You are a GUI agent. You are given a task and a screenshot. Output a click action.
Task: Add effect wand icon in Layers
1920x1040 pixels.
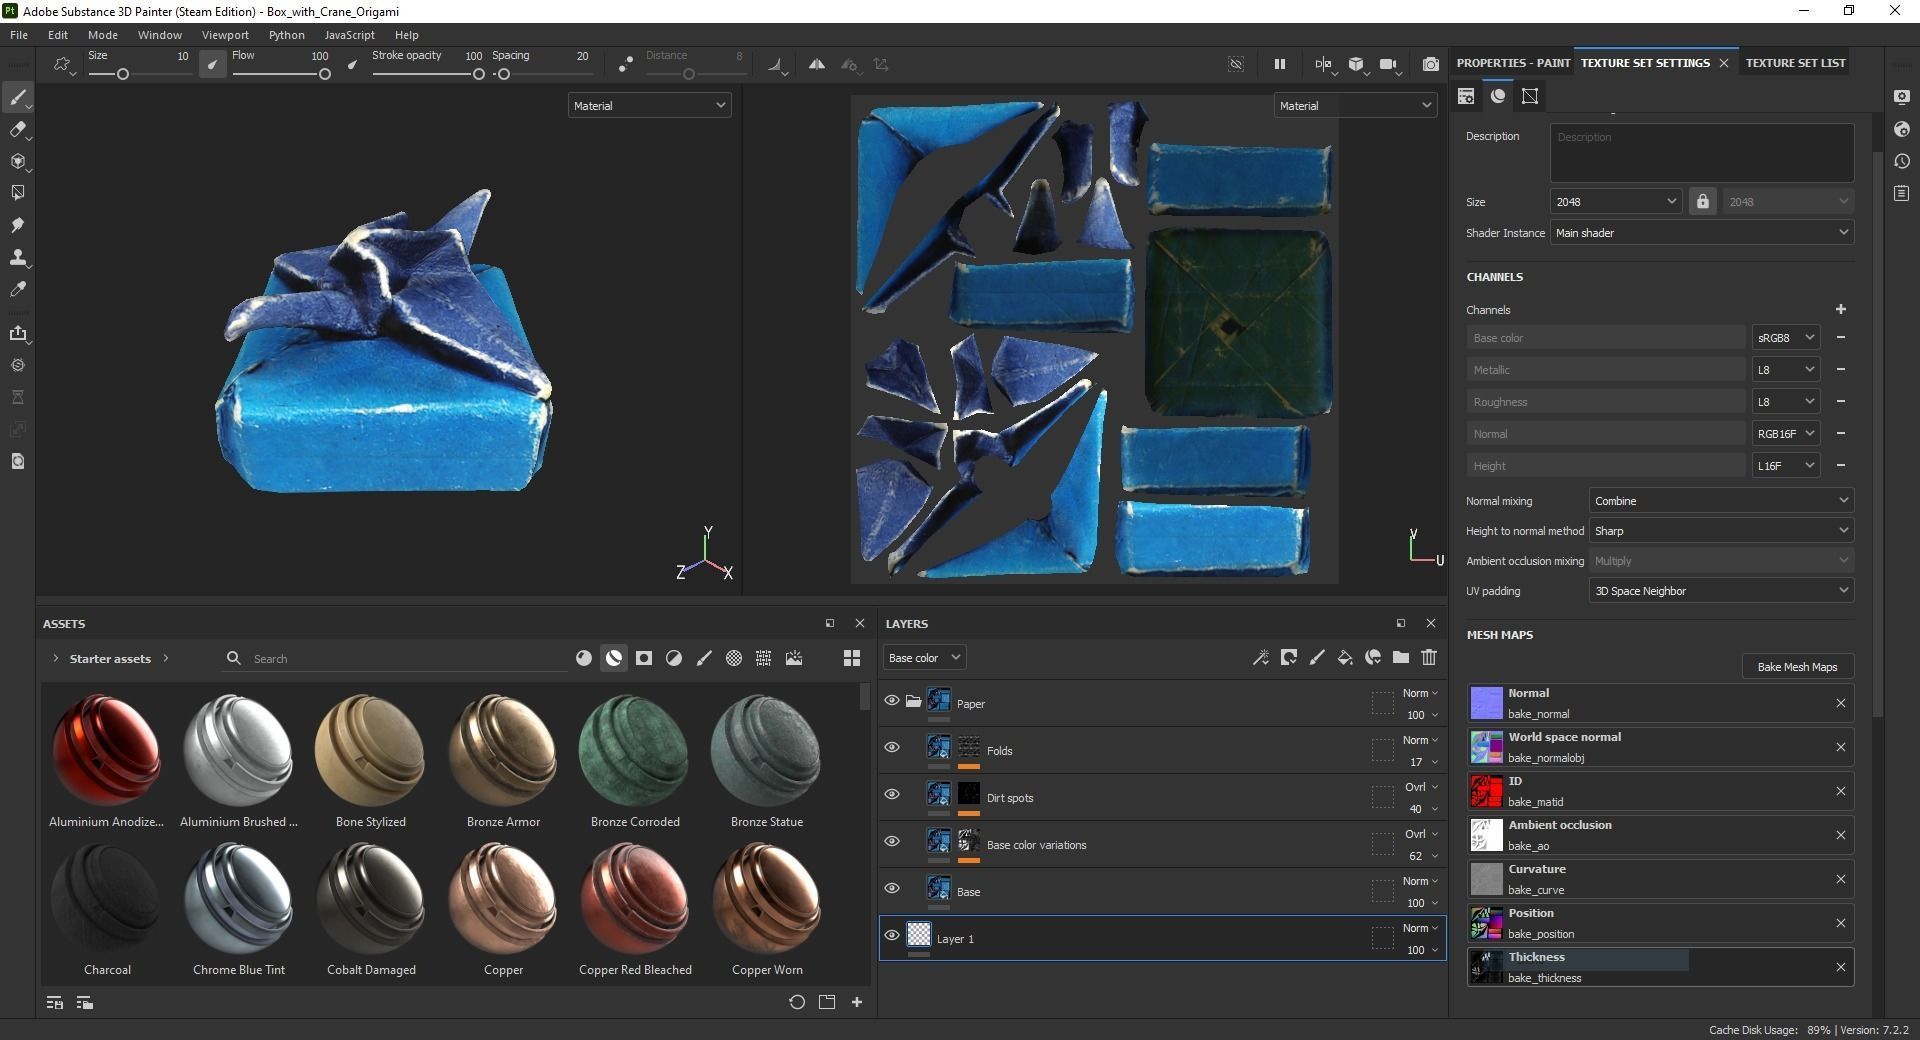pos(1261,657)
